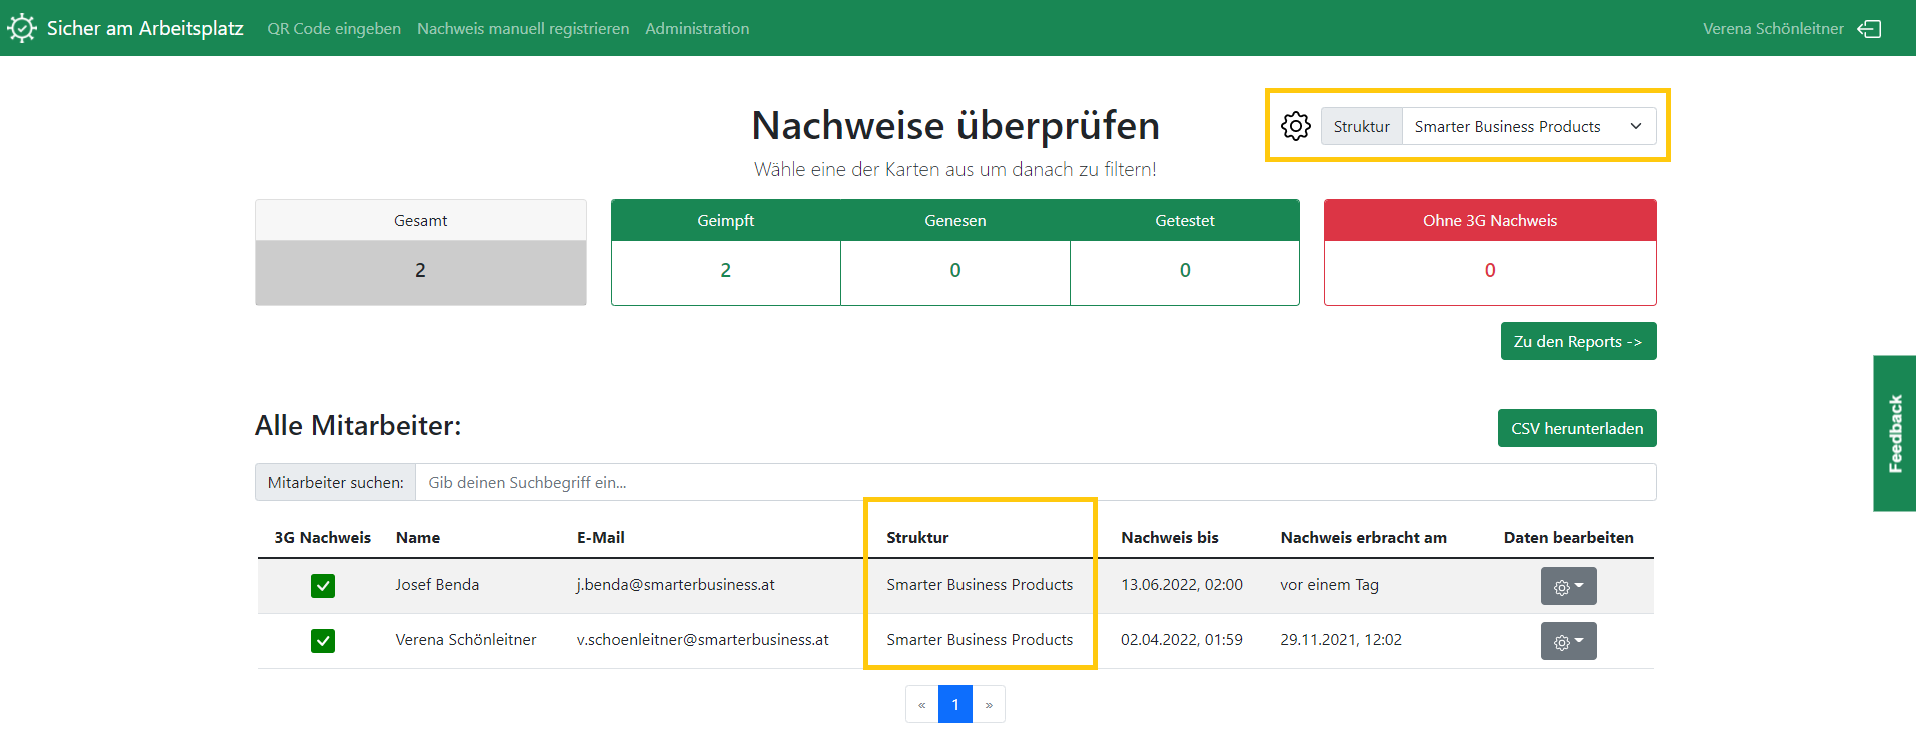Screen dimensions: 1916x746
Task: Open edit gear menu for Josef Benda
Action: [1568, 586]
